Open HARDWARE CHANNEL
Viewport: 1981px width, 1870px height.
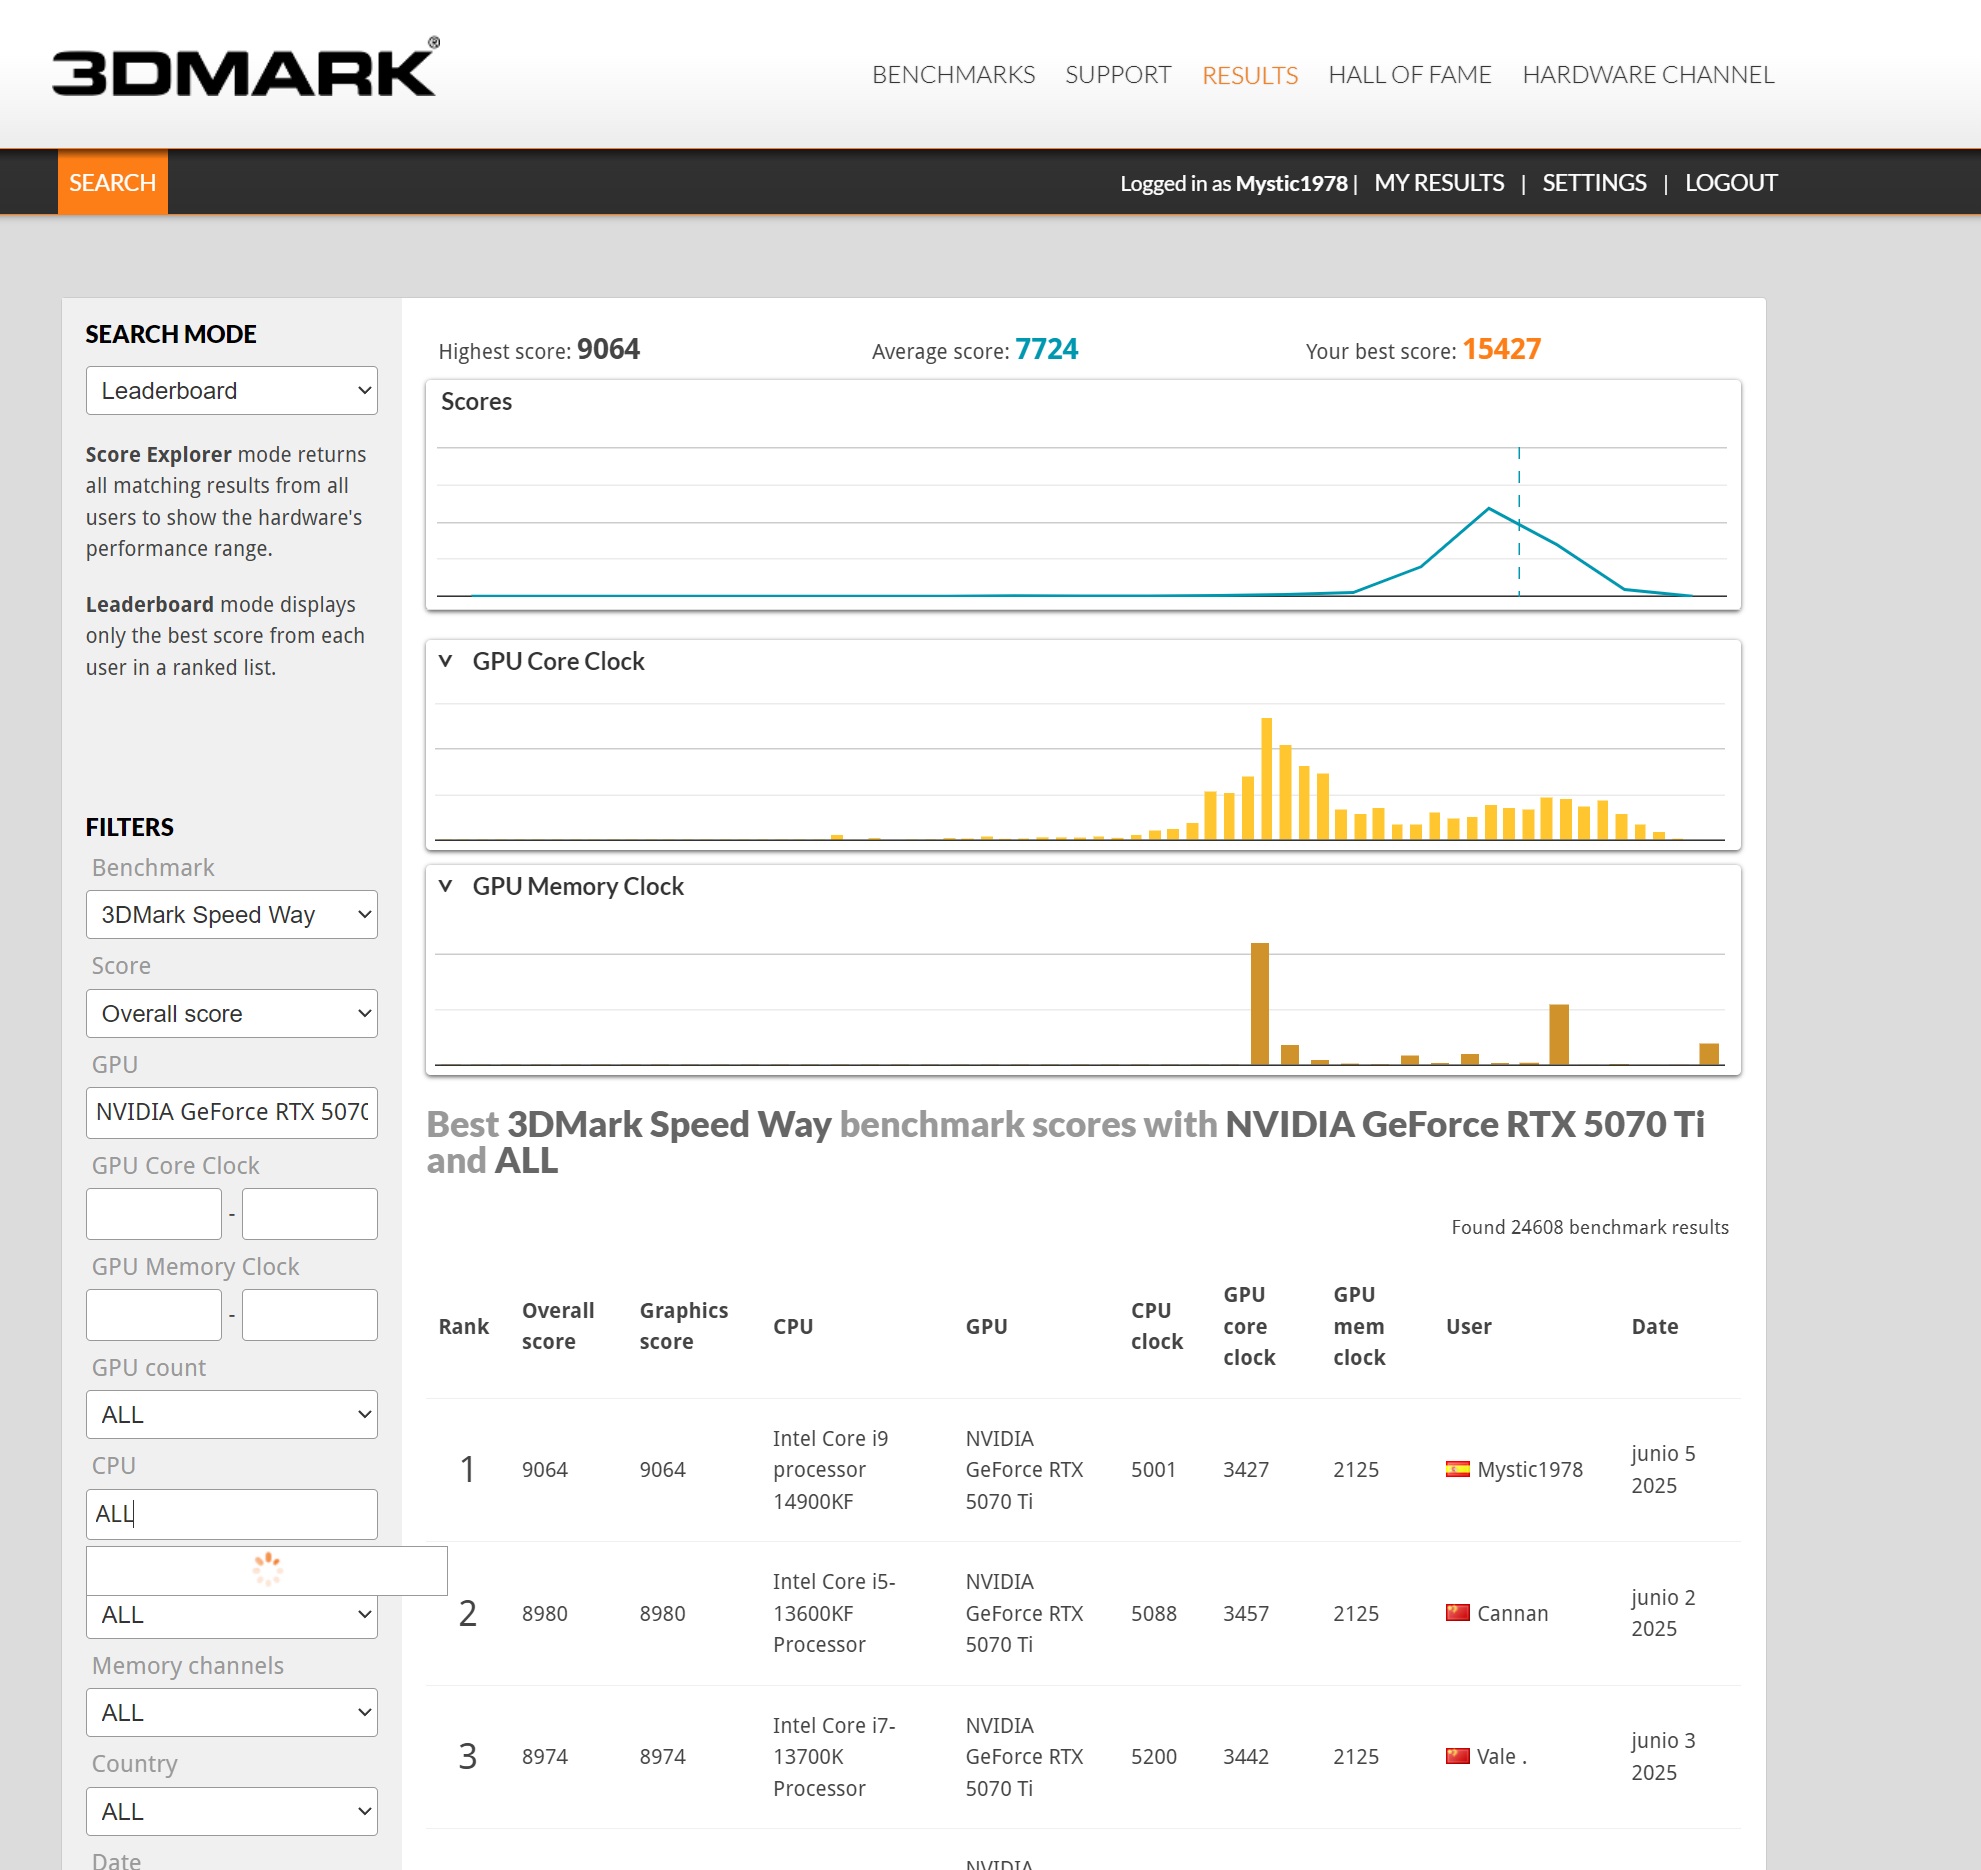coord(1648,75)
